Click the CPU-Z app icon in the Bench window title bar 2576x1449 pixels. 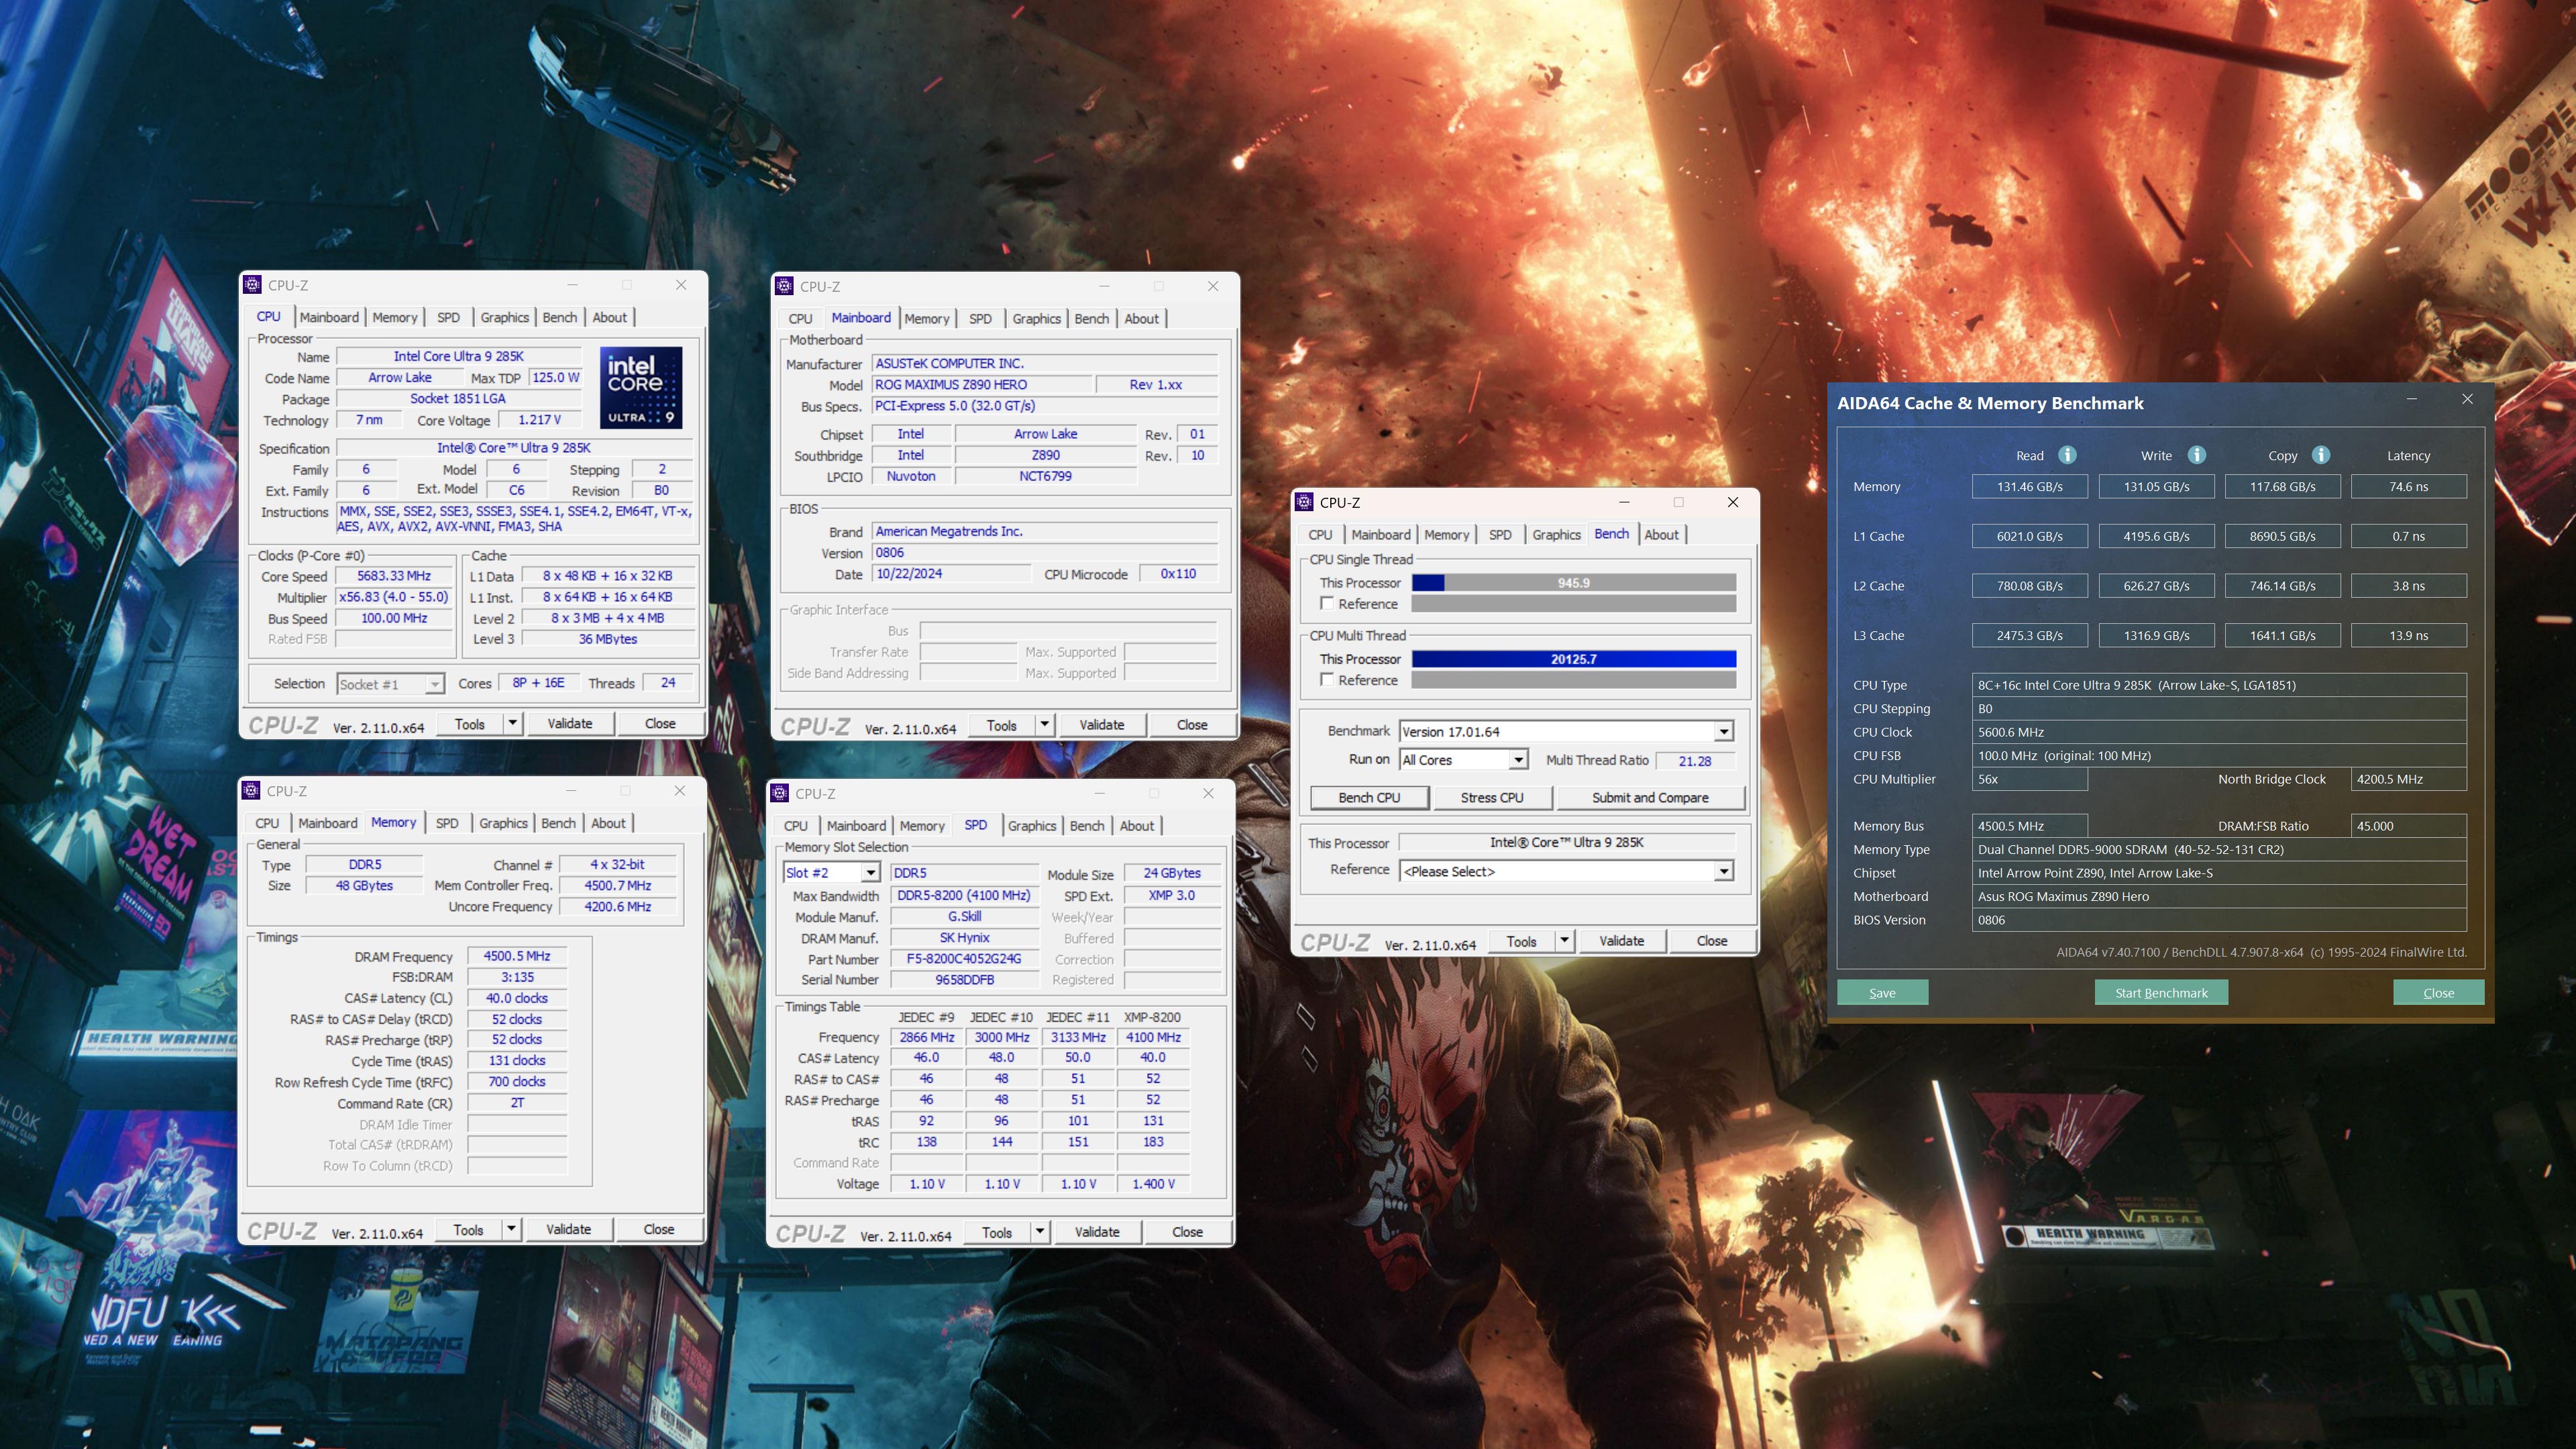(1305, 502)
